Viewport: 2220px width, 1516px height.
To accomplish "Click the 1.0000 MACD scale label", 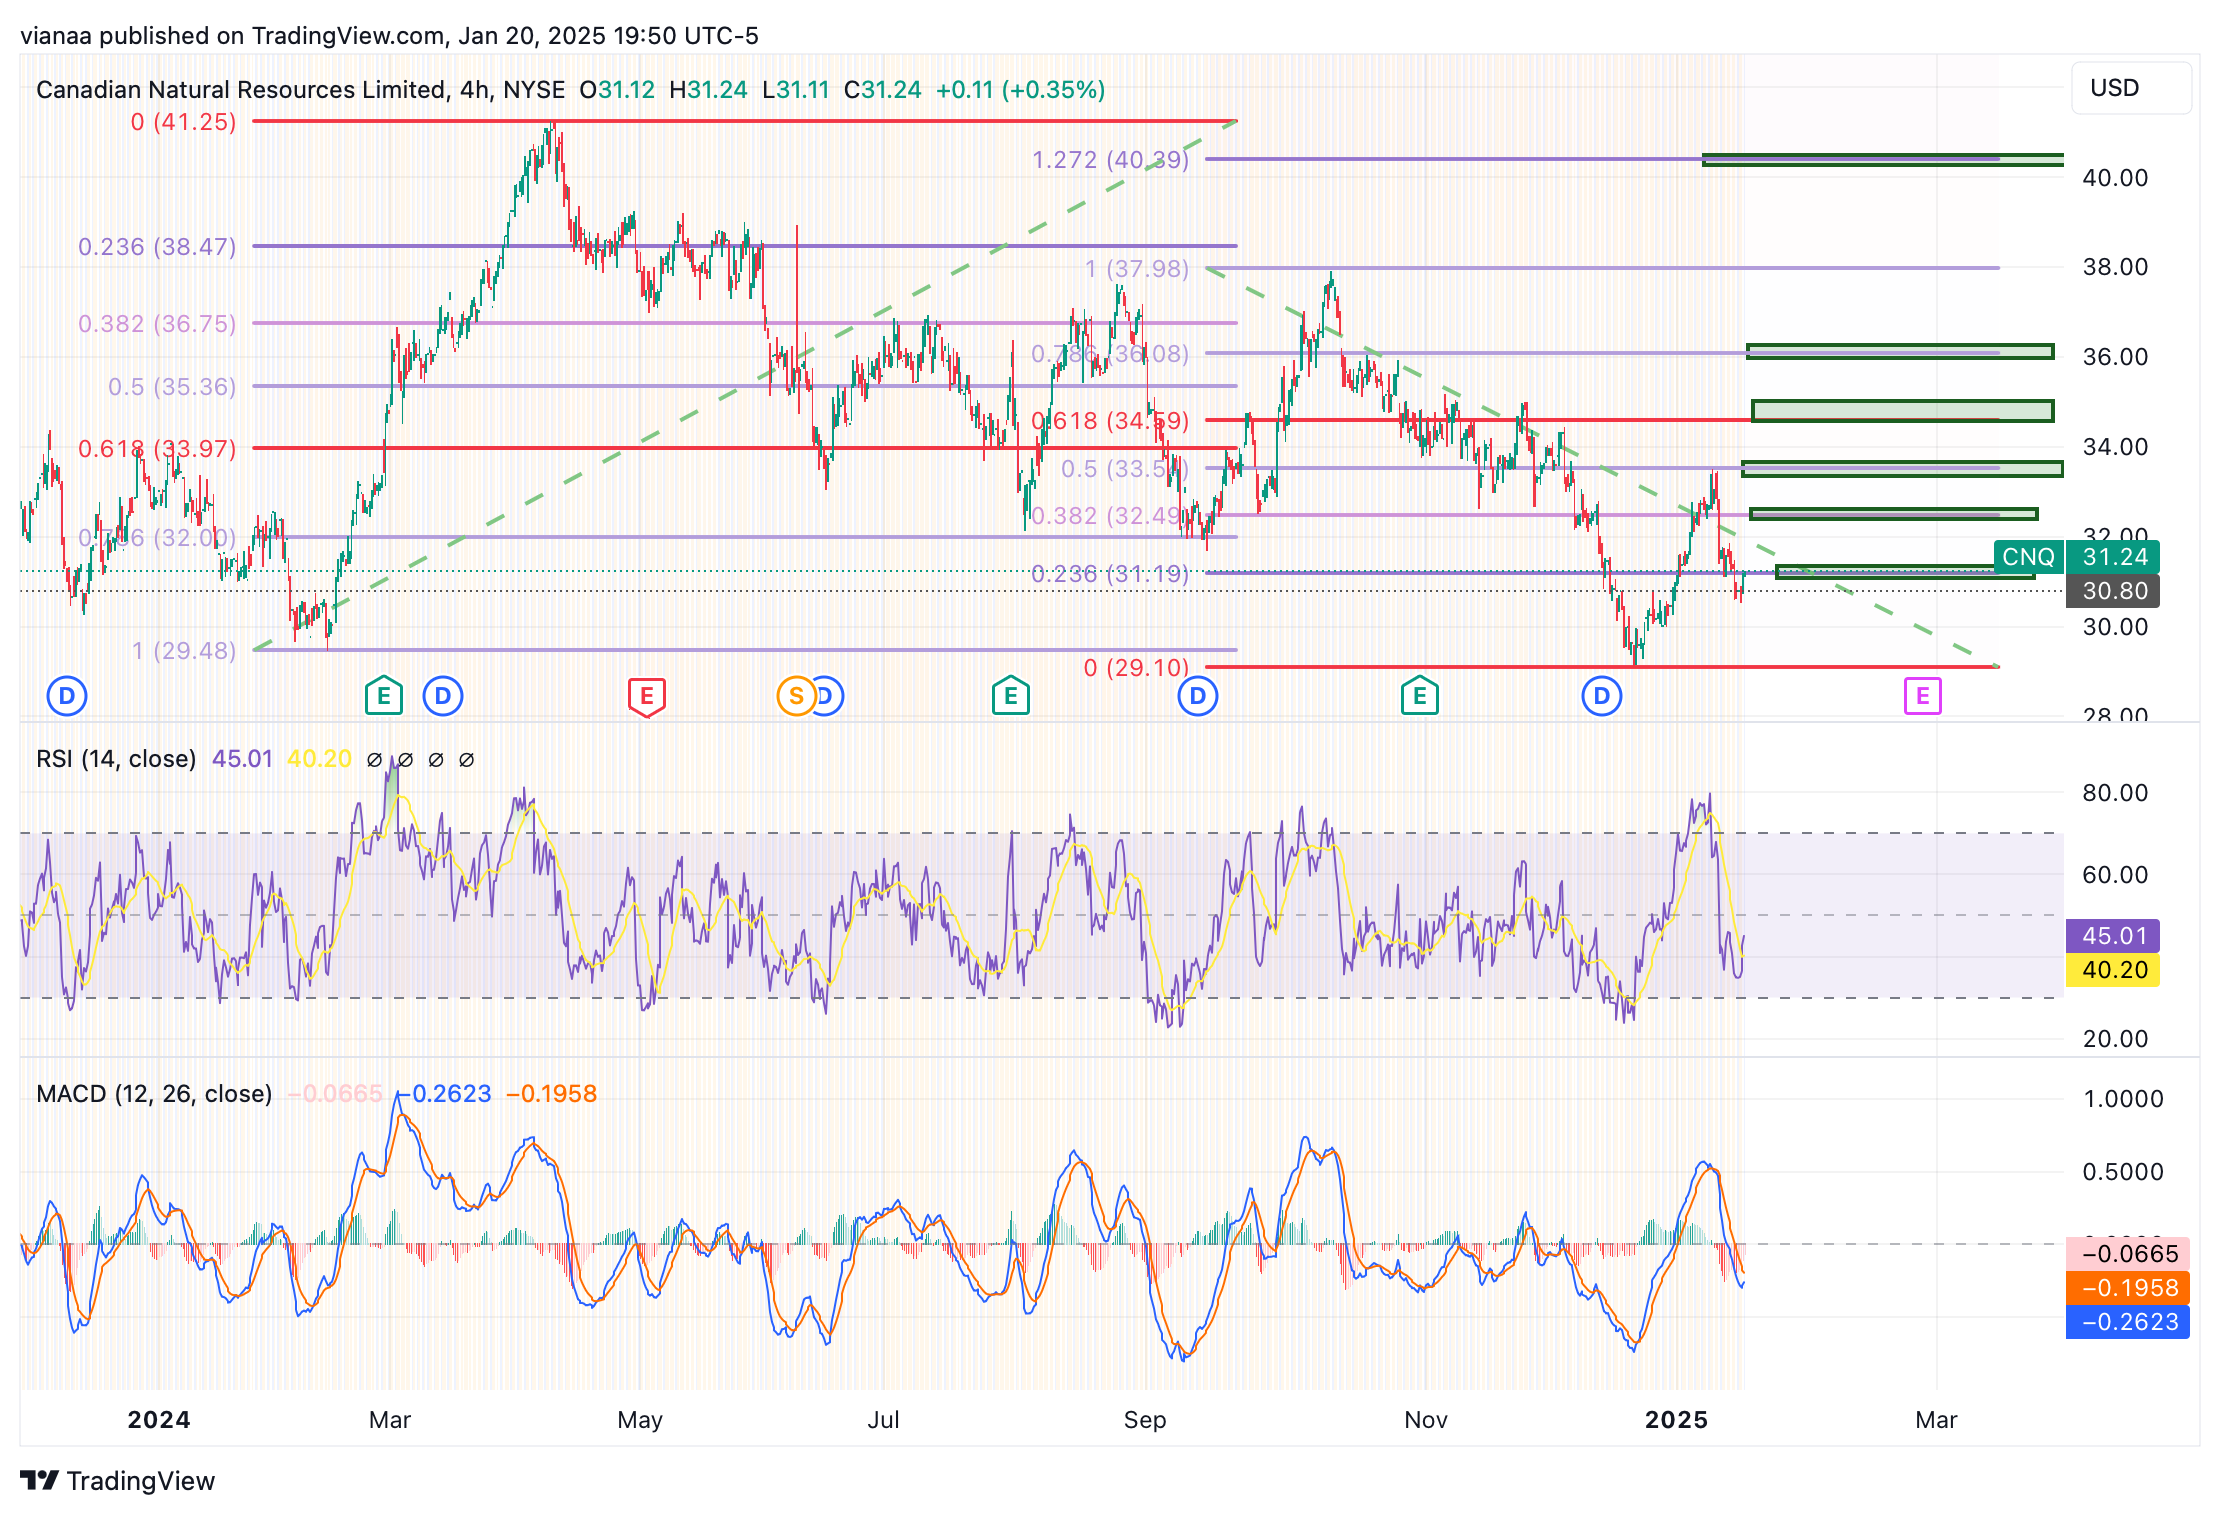I will [2122, 1099].
